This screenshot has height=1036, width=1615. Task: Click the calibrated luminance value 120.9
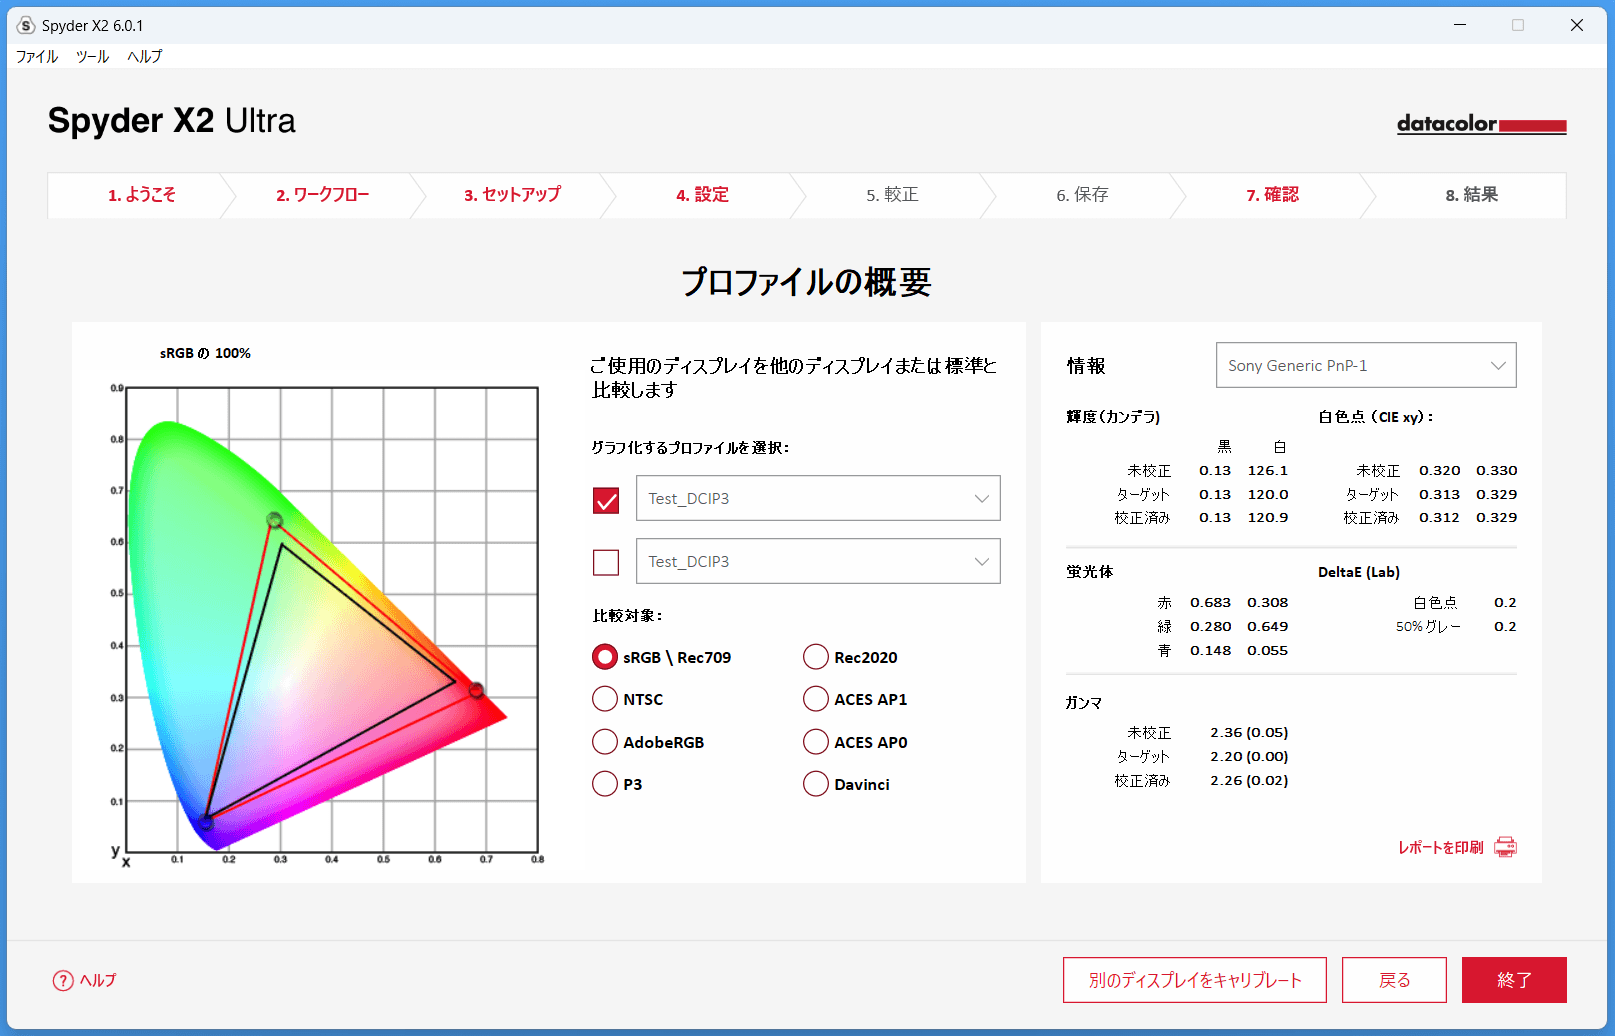(x=1268, y=518)
